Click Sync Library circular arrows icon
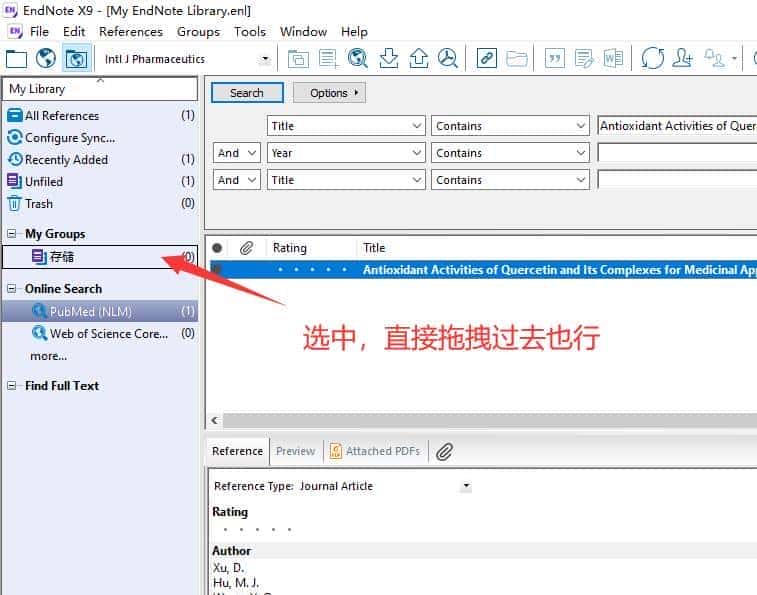Screen dimensions: 757x595 point(652,59)
